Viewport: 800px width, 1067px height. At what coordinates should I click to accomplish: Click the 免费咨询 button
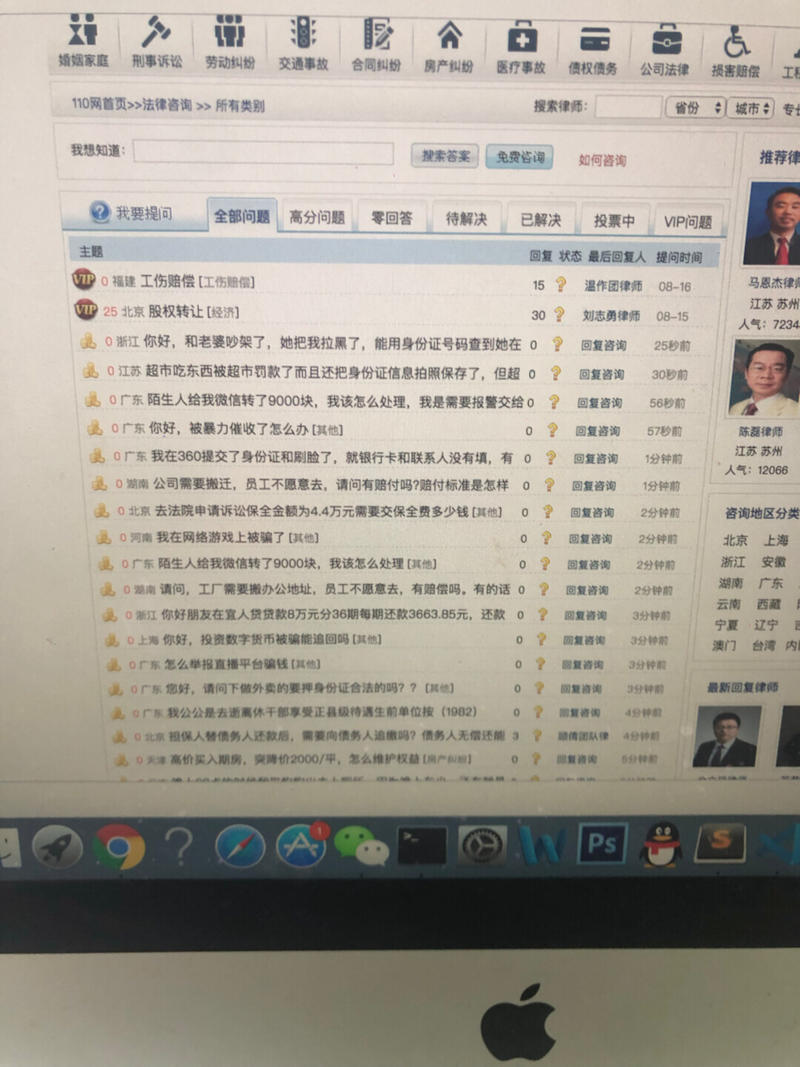point(519,159)
